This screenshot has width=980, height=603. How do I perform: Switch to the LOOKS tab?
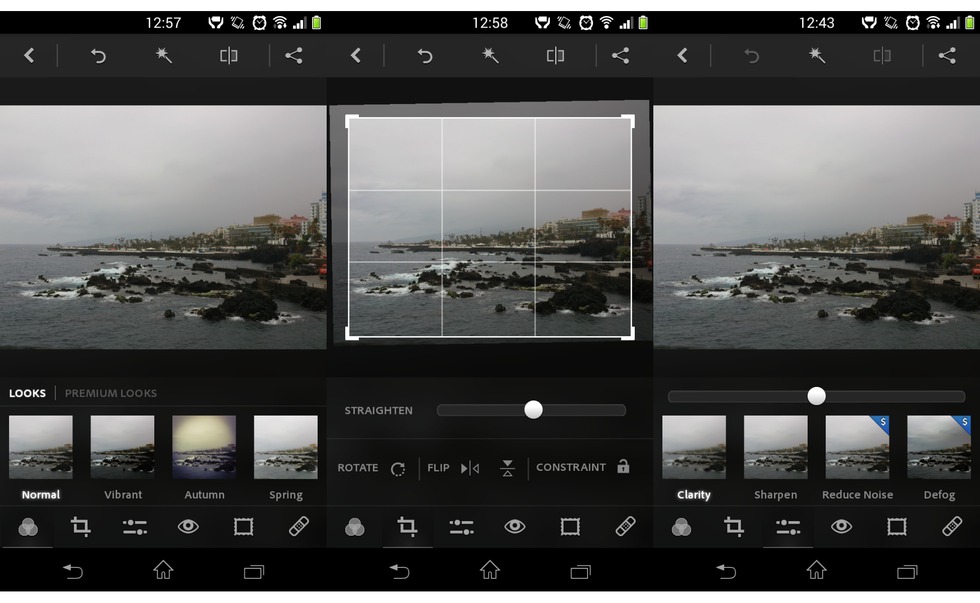pos(28,393)
